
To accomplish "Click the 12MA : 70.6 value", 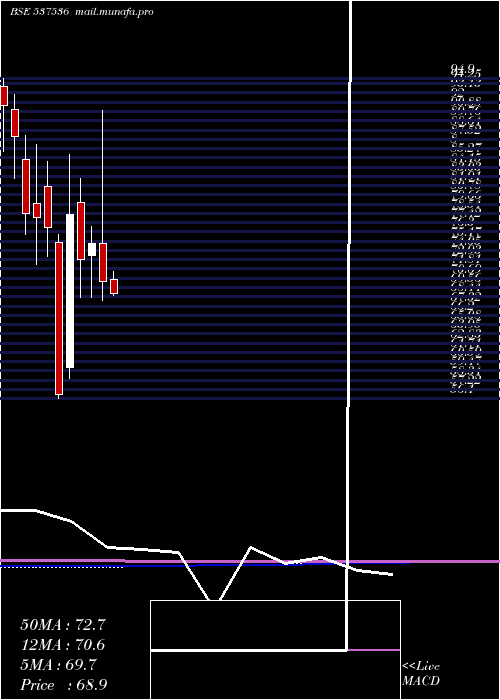I will (x=63, y=645).
